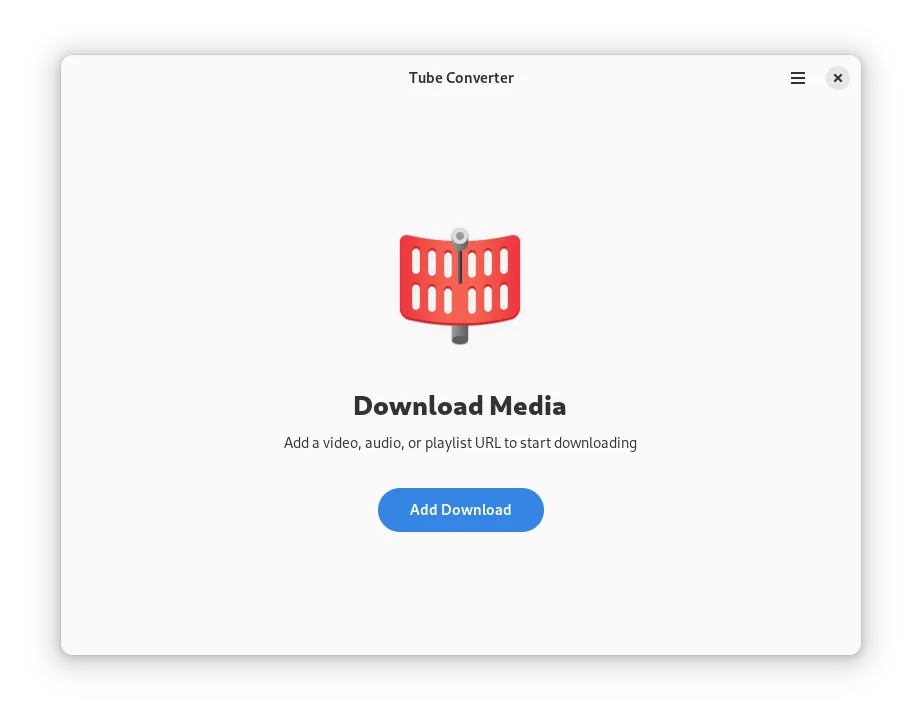The width and height of the screenshot is (922, 722).
Task: Click the red Tube Converter logo
Action: 460,286
